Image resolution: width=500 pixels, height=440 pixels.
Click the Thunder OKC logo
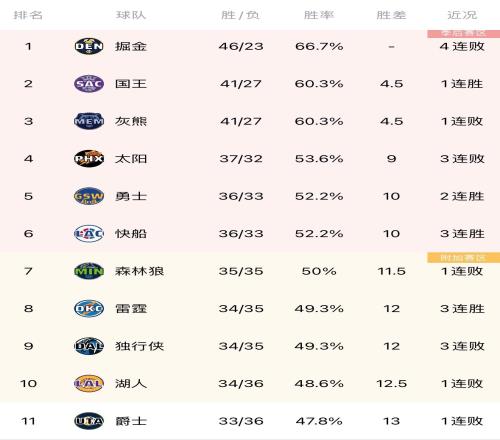click(x=89, y=309)
